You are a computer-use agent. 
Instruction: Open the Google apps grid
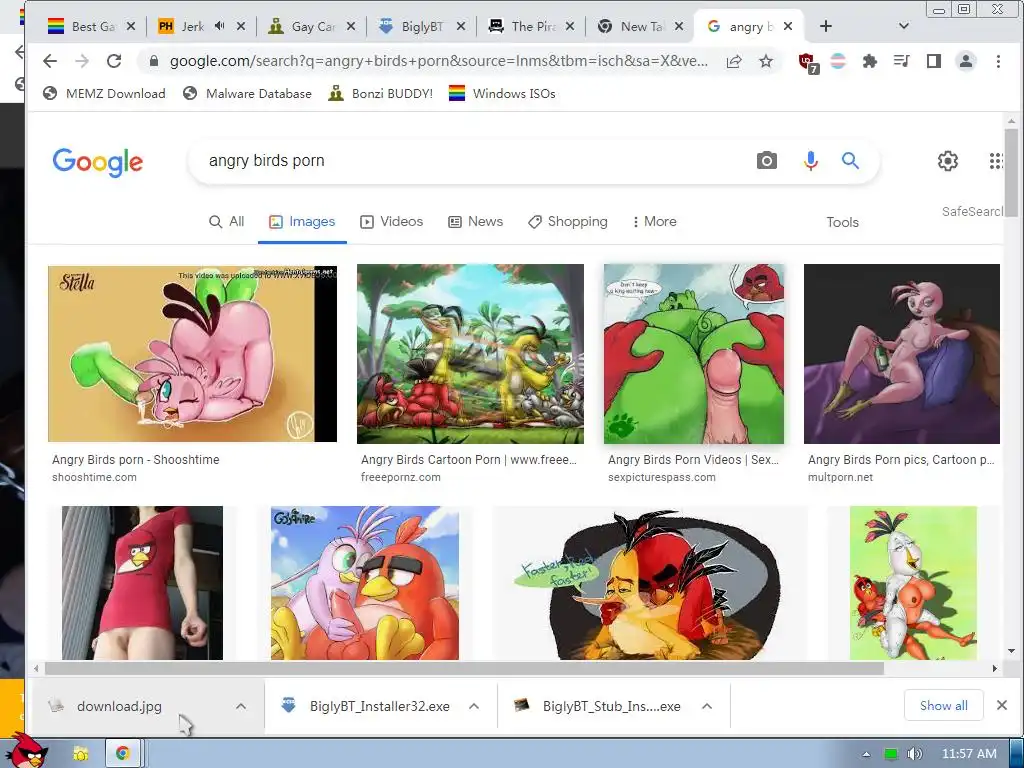coord(996,161)
